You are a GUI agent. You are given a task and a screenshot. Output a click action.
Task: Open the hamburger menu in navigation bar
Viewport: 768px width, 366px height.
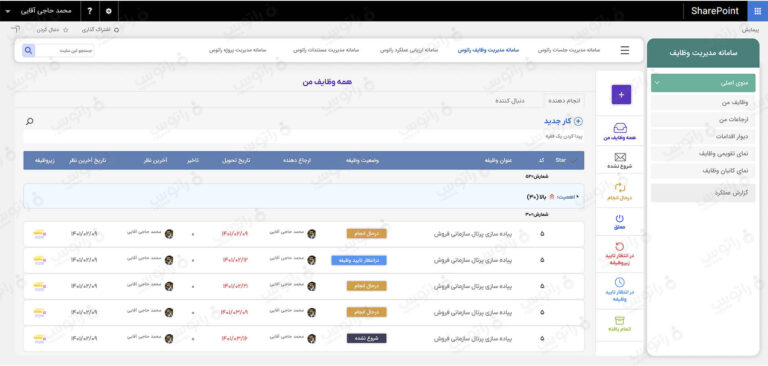(x=624, y=50)
